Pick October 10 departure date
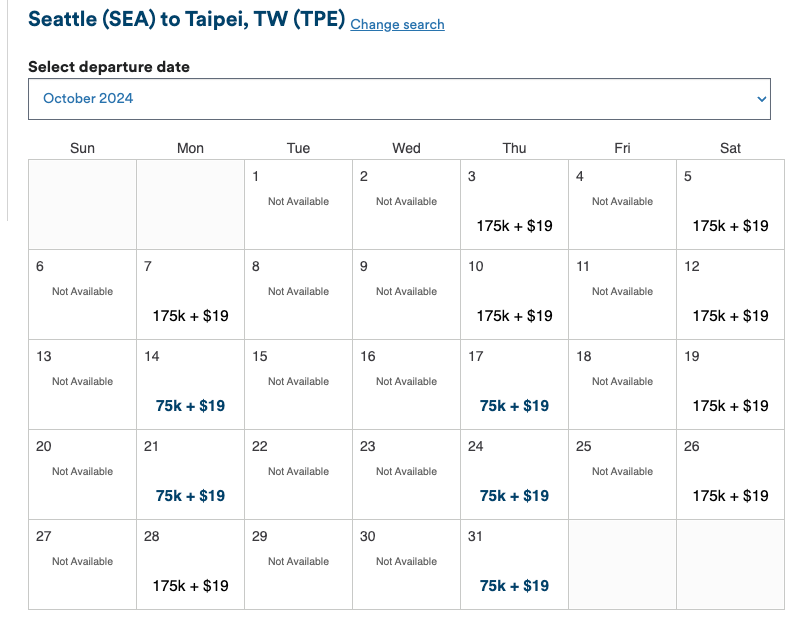808x630 pixels. pos(514,316)
